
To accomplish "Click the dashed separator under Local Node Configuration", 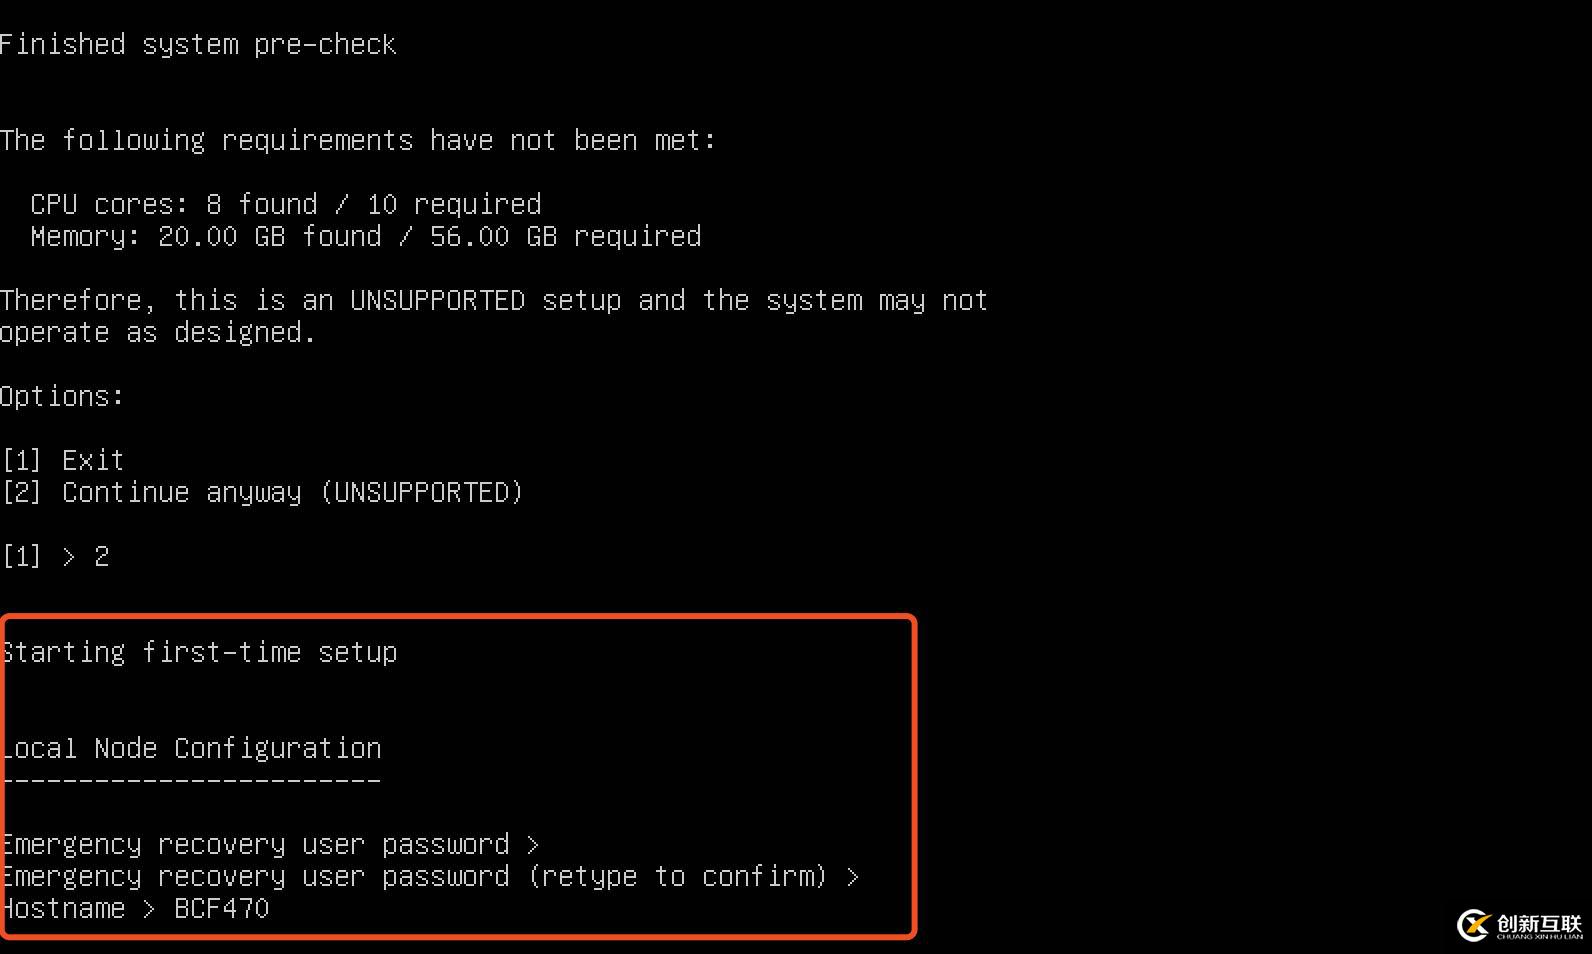I will click(x=191, y=780).
